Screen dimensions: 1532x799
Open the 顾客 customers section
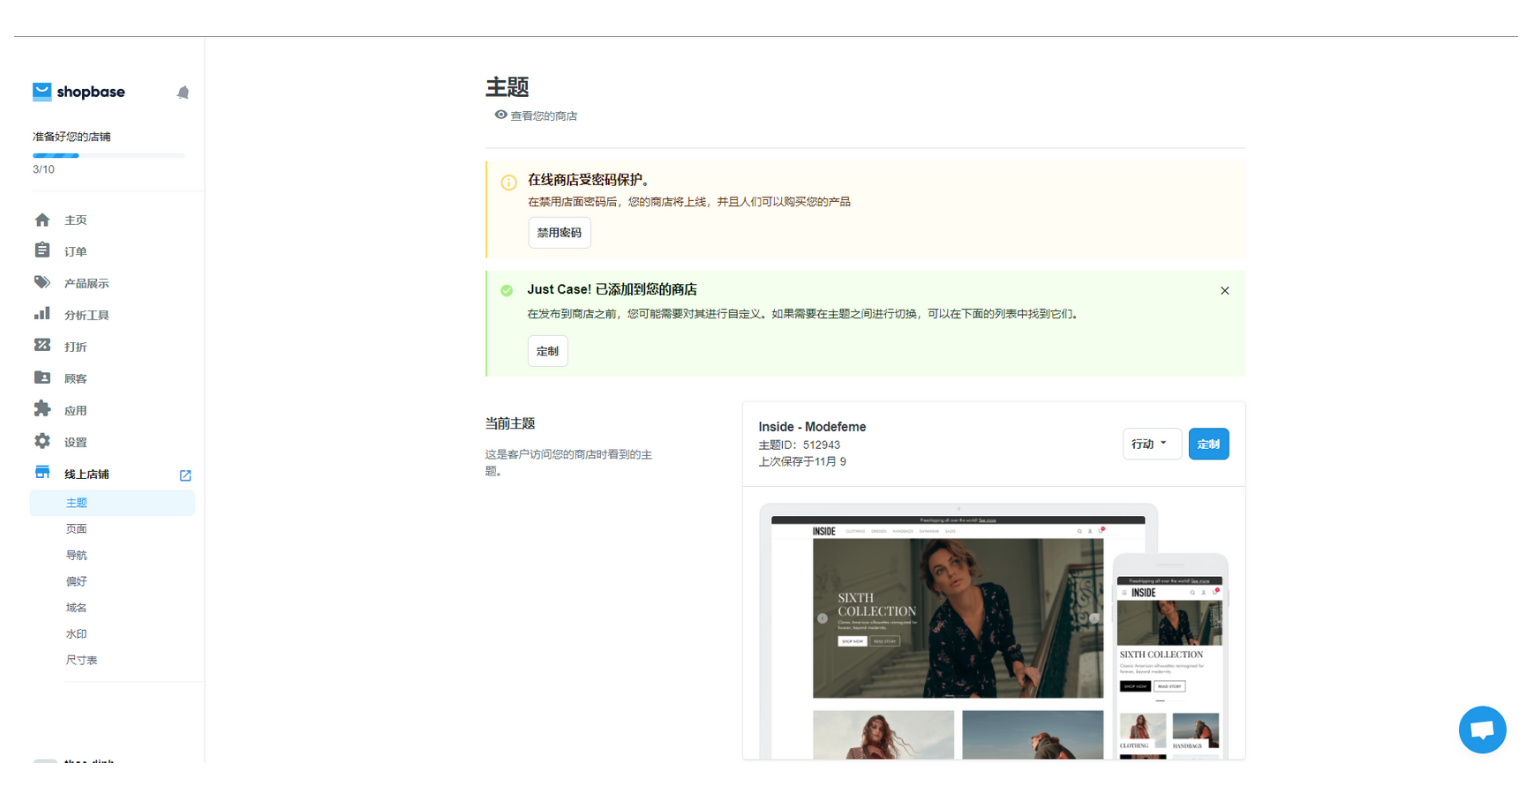point(75,378)
